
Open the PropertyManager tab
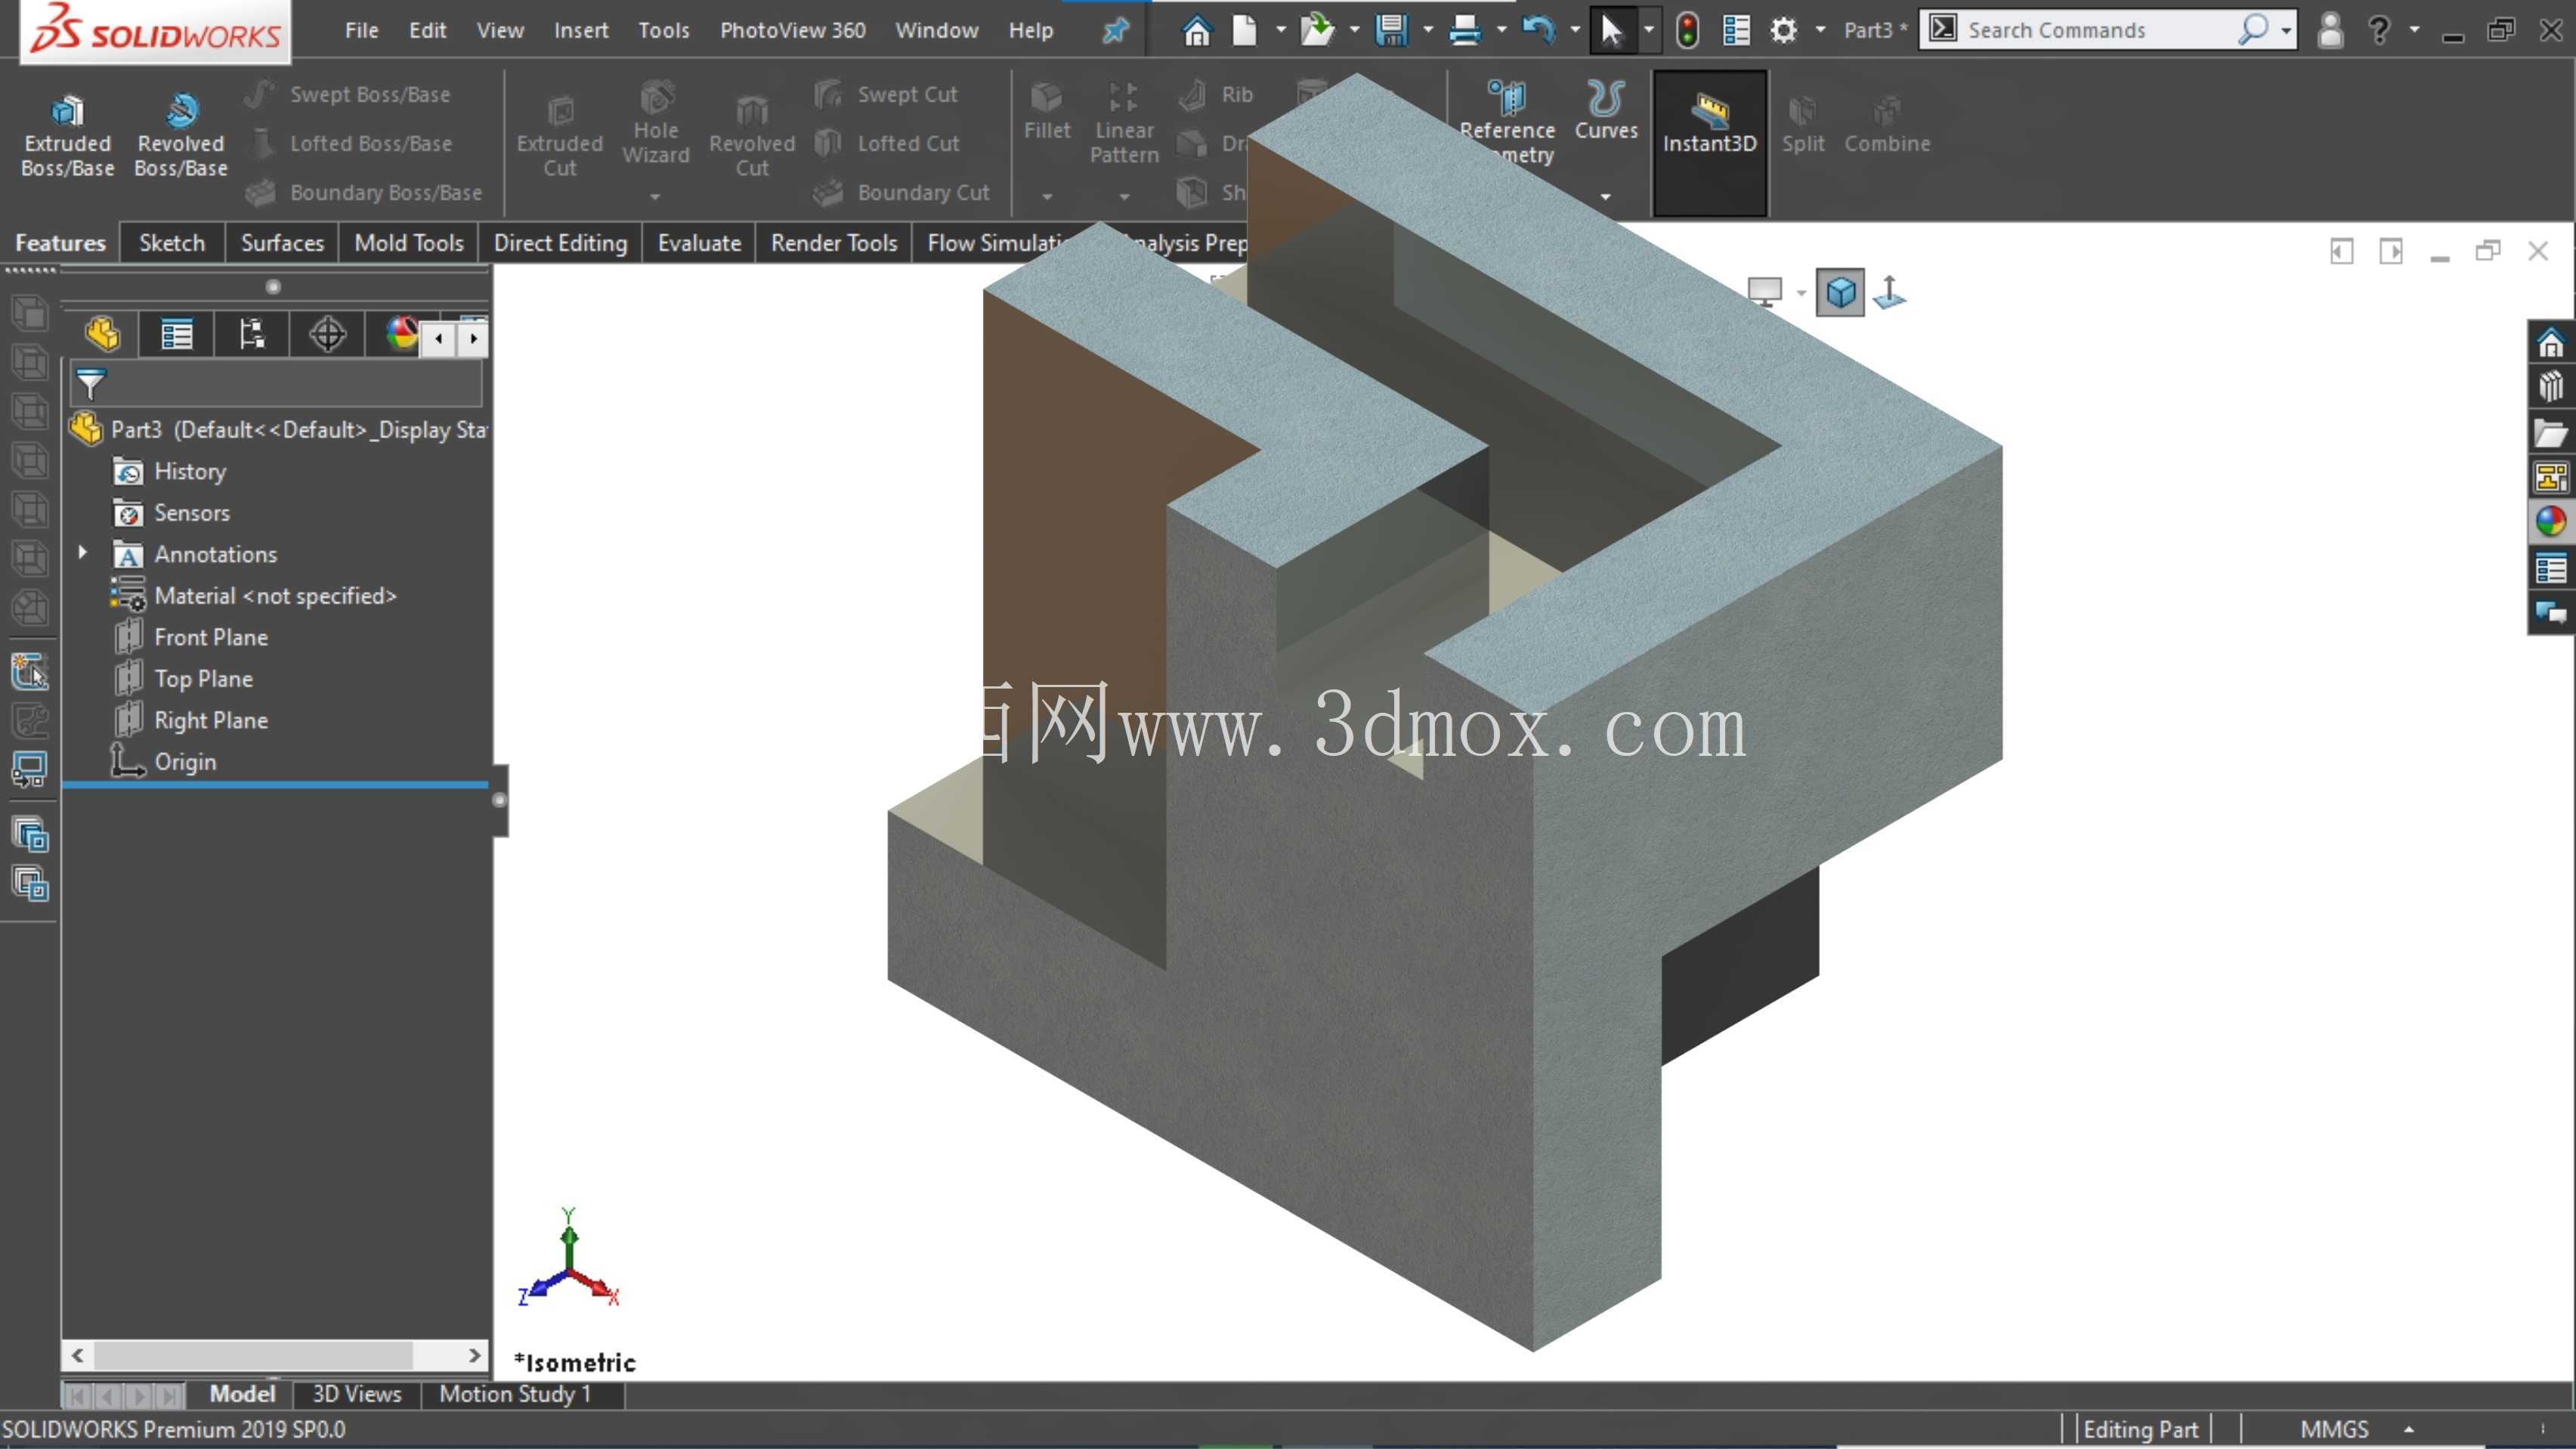point(177,334)
